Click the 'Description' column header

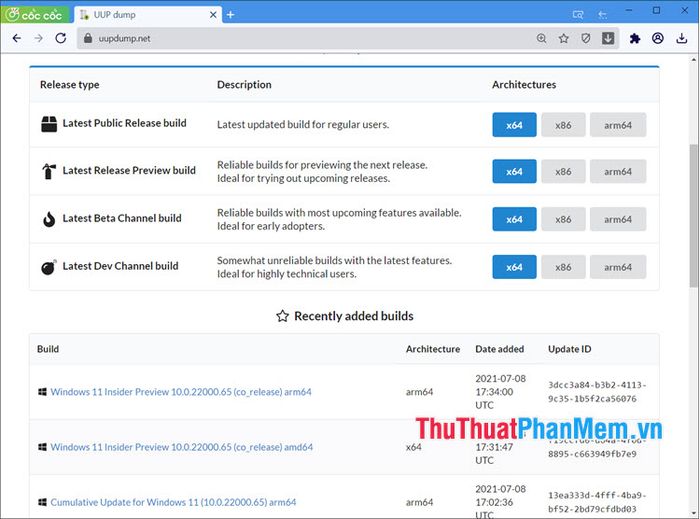click(244, 85)
